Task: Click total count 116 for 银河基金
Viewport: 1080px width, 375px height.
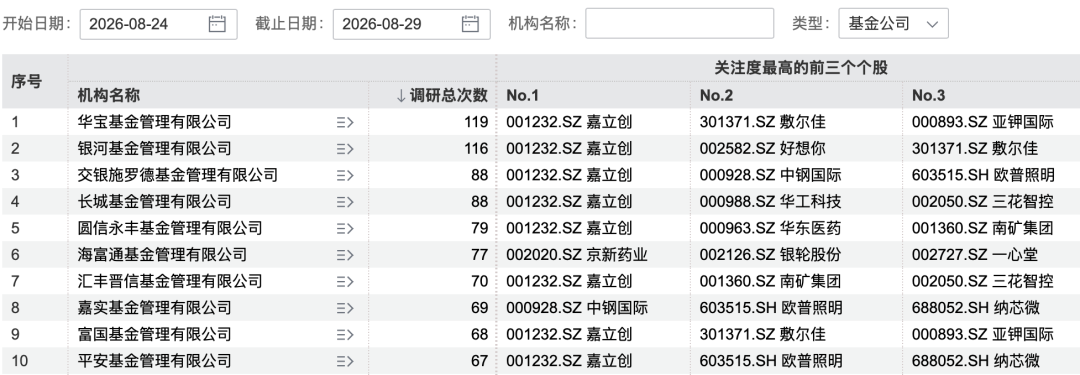Action: (x=476, y=149)
